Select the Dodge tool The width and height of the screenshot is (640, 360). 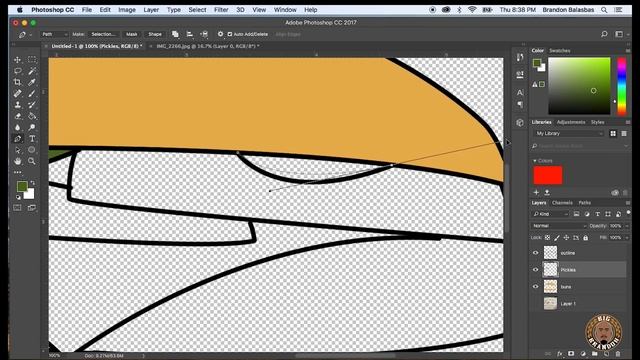[32, 127]
